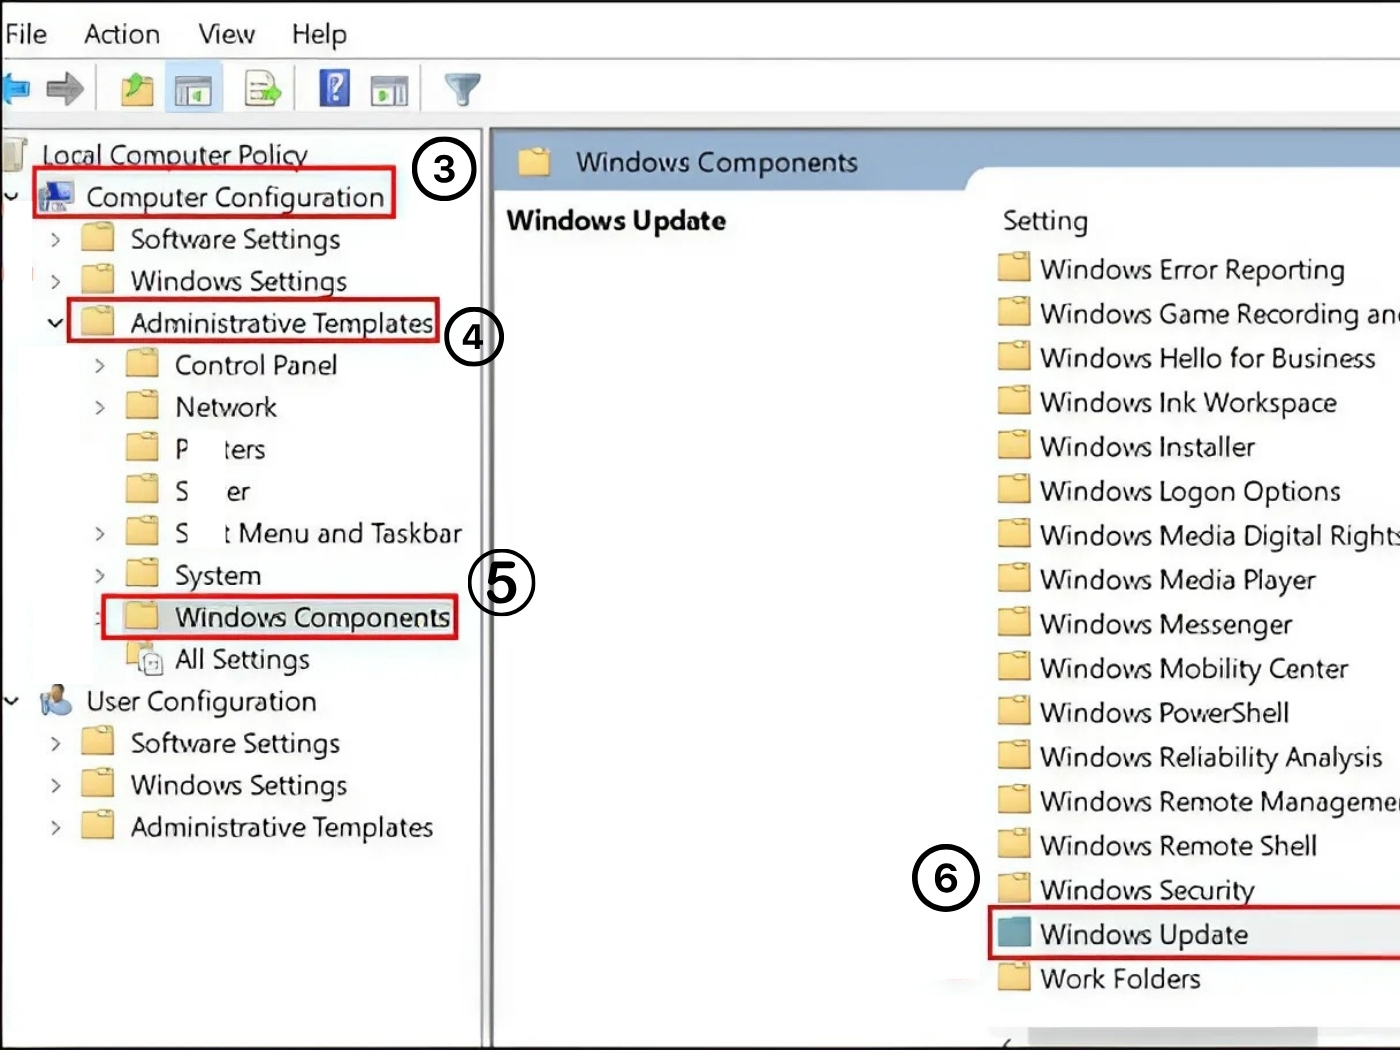The height and width of the screenshot is (1050, 1400).
Task: Select Windows Media Digital Rights entry
Action: (1219, 535)
